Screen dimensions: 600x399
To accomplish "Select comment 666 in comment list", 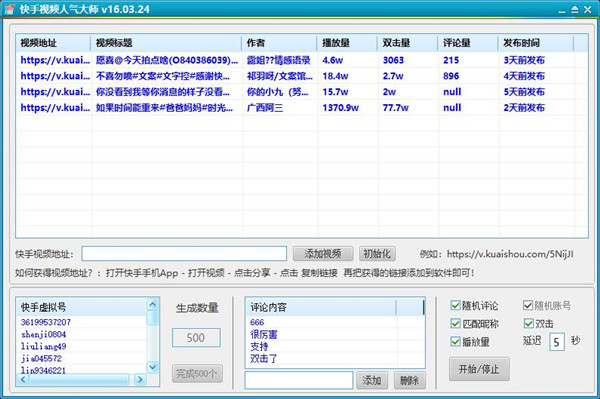I will pos(257,322).
